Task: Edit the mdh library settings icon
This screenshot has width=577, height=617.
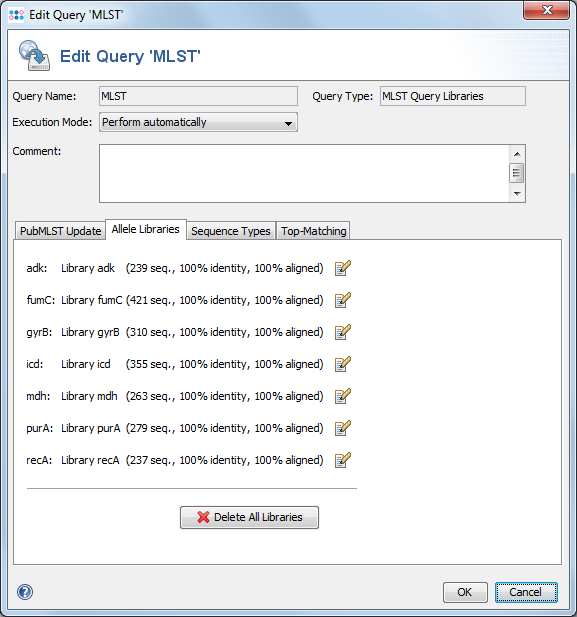Action: pyautogui.click(x=342, y=396)
